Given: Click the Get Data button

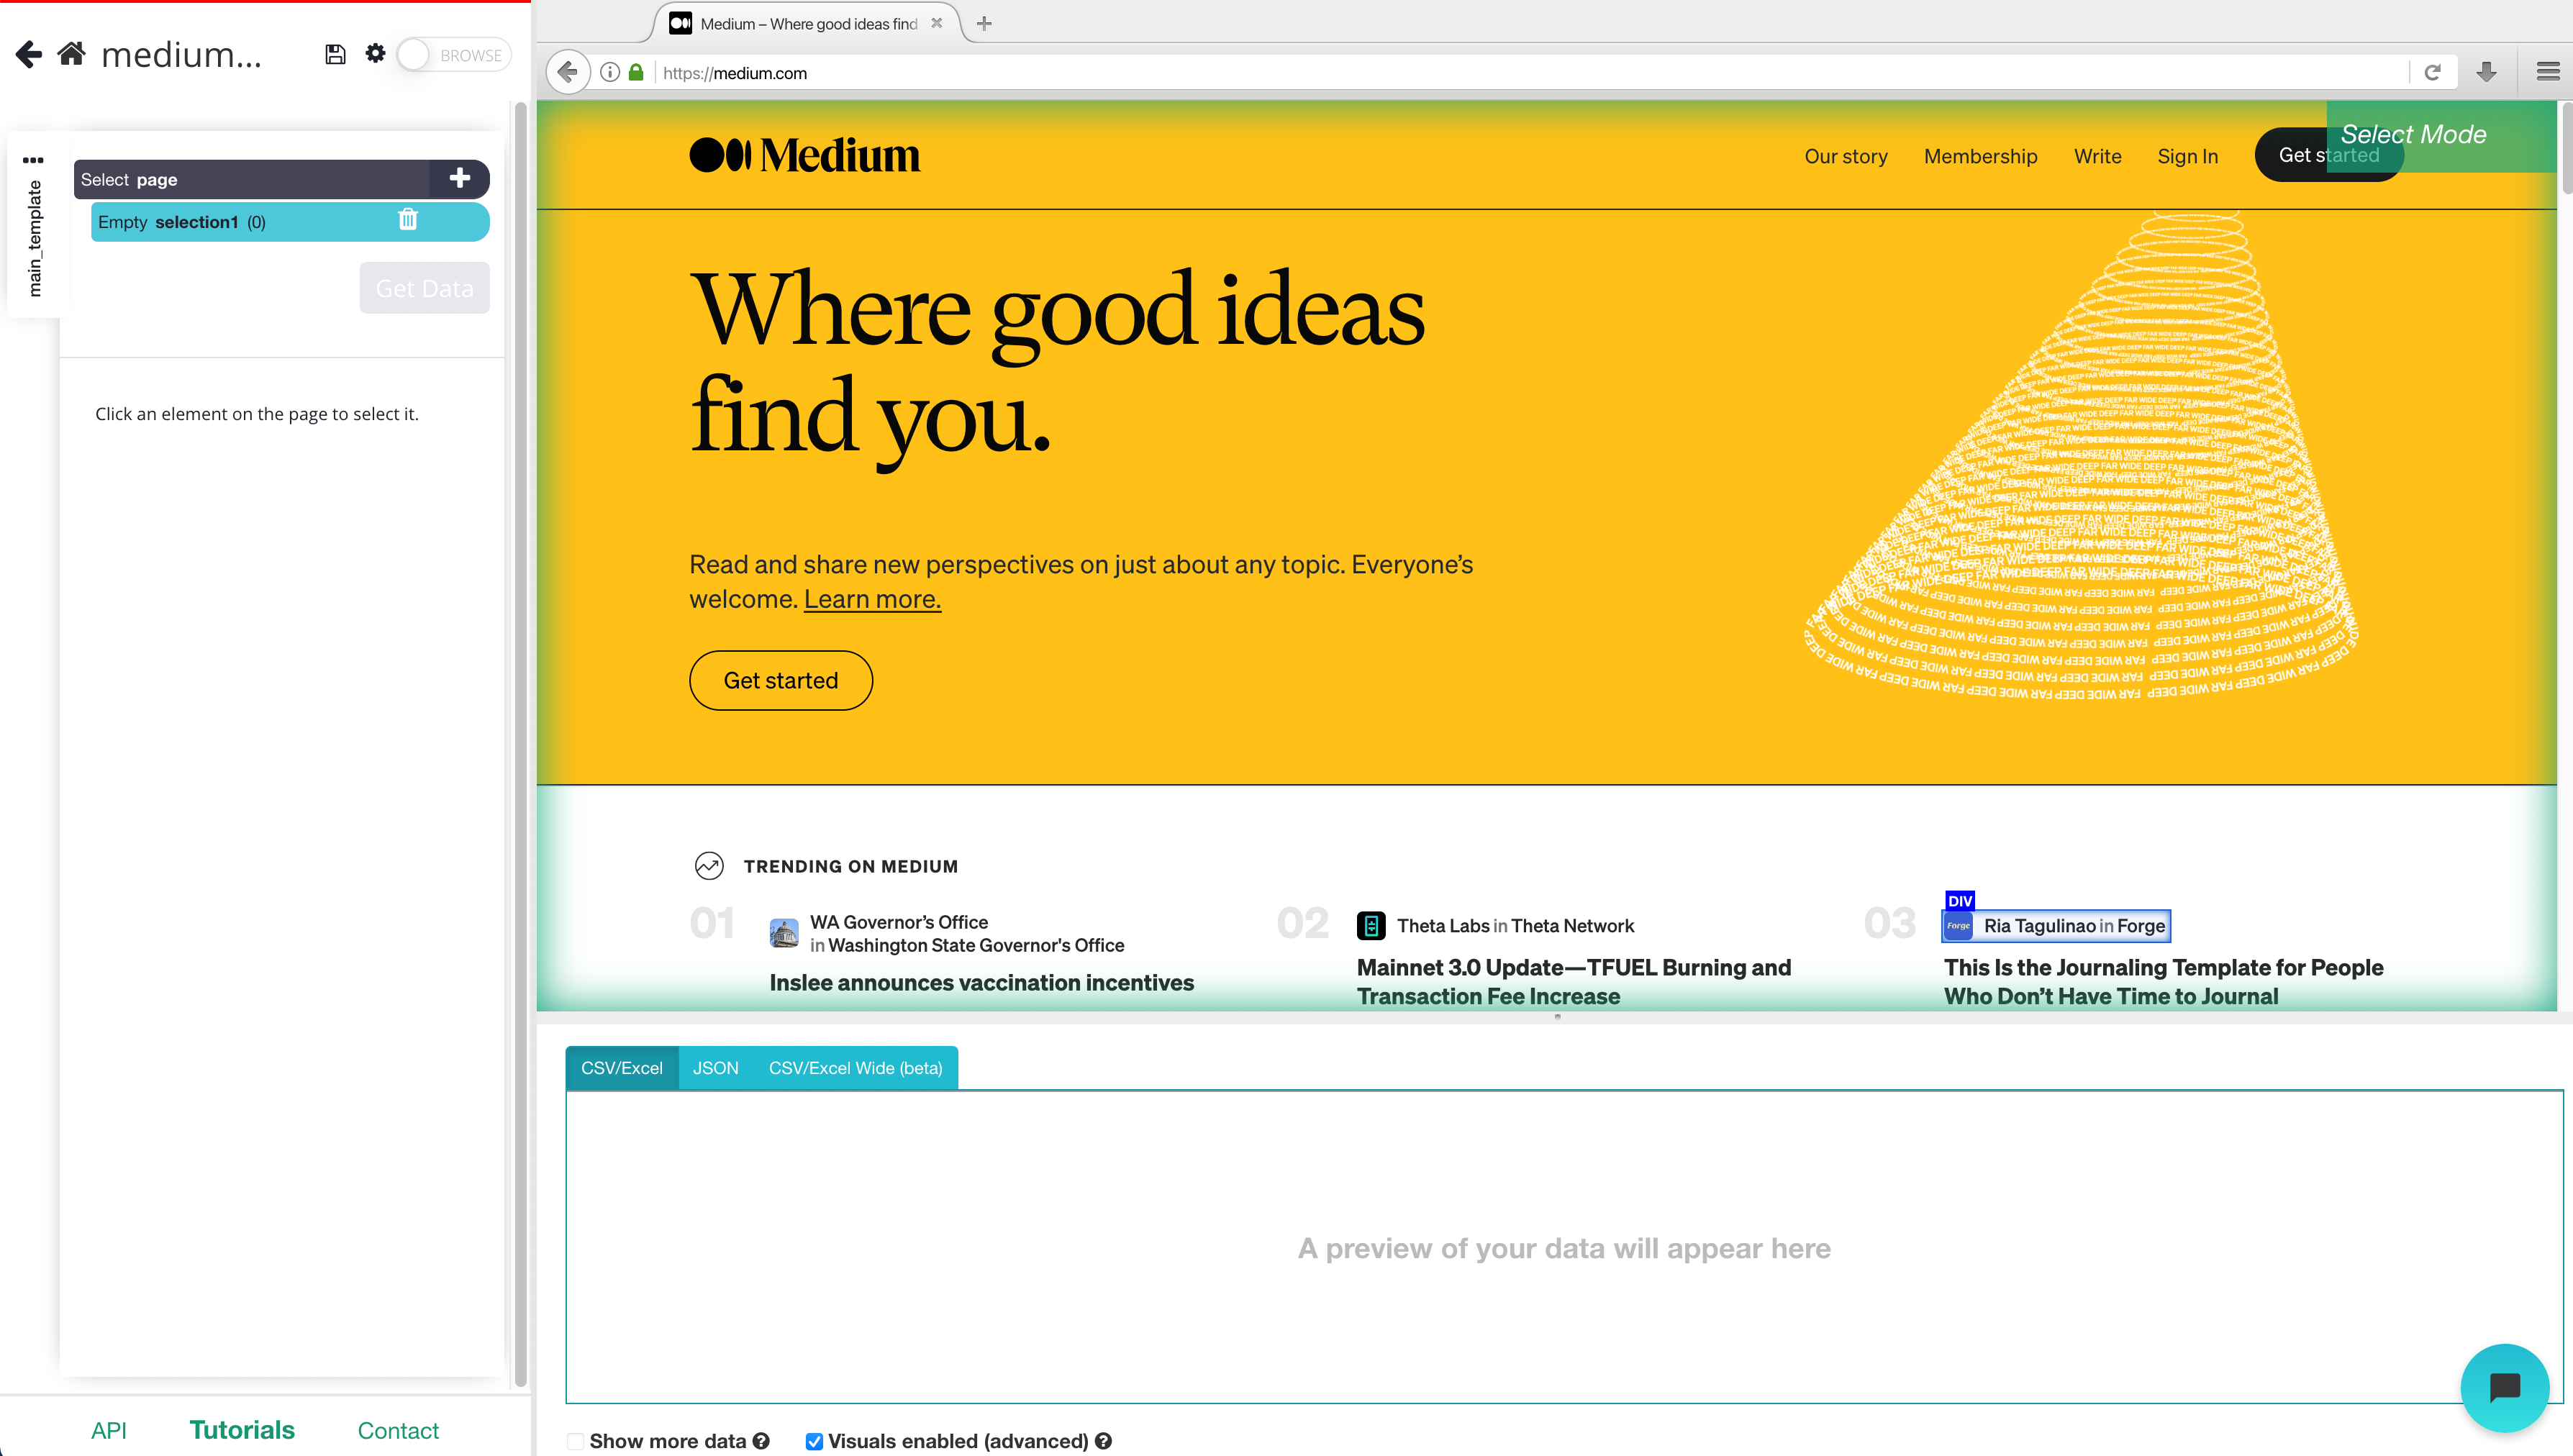Looking at the screenshot, I should [422, 288].
